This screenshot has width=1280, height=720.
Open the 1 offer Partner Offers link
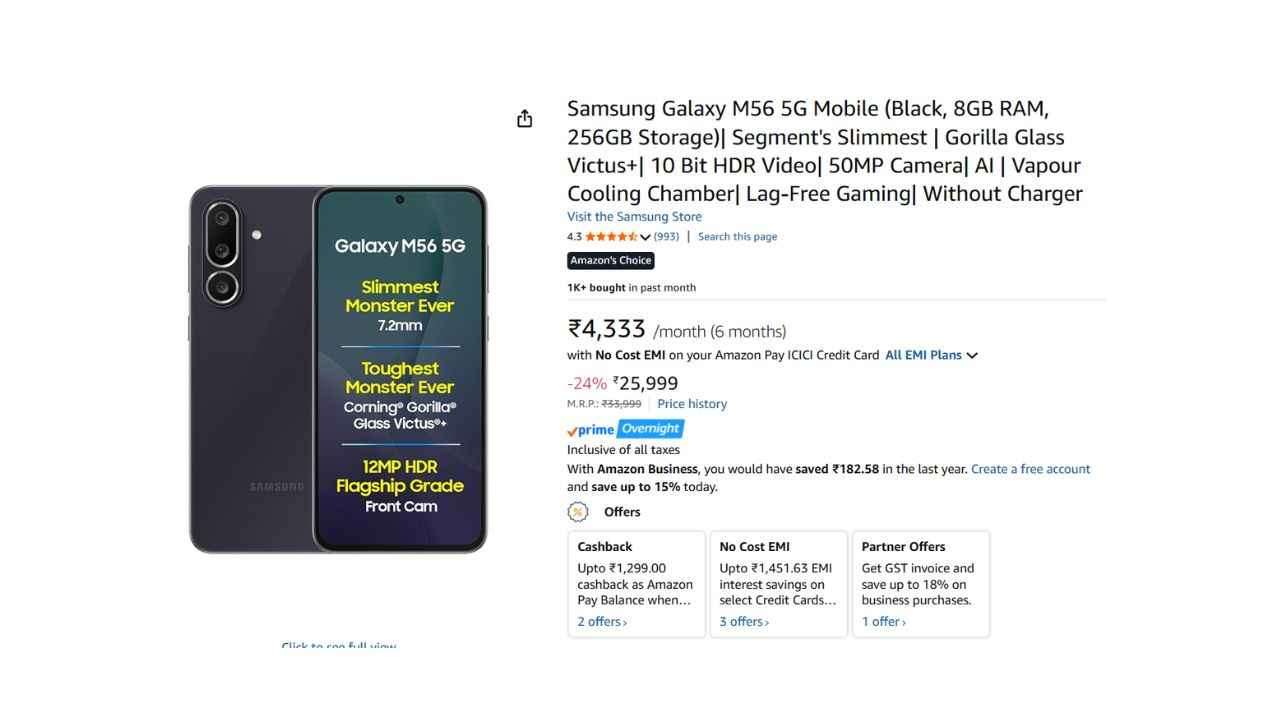(x=884, y=622)
